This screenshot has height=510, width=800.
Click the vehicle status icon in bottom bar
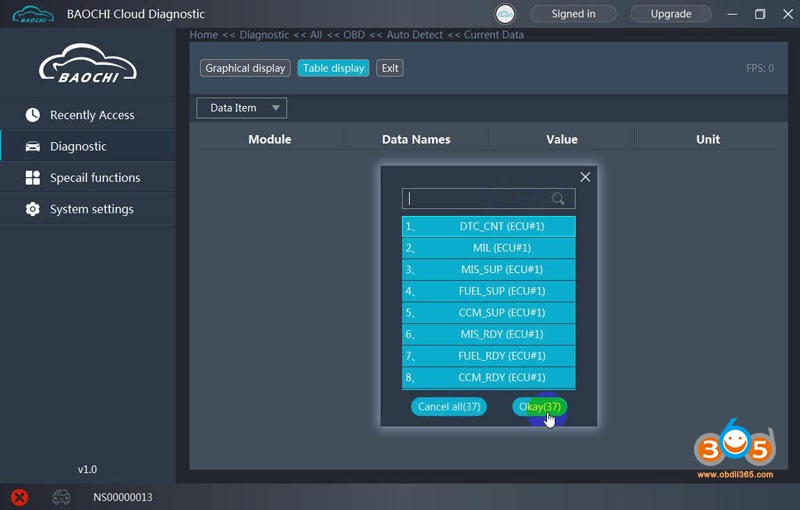(61, 497)
